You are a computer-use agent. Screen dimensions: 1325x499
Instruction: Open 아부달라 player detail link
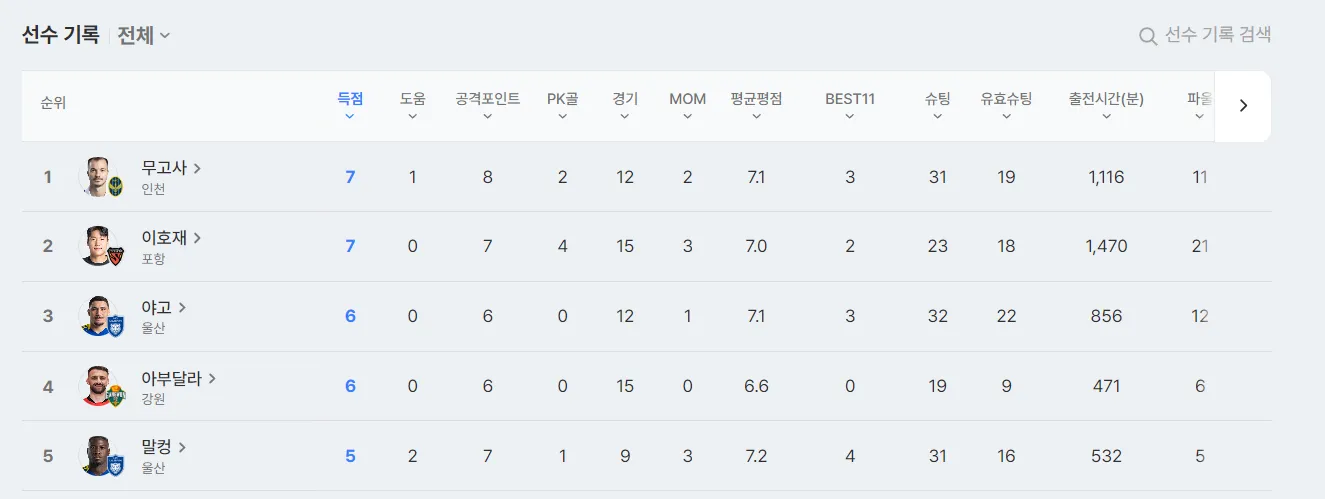179,378
